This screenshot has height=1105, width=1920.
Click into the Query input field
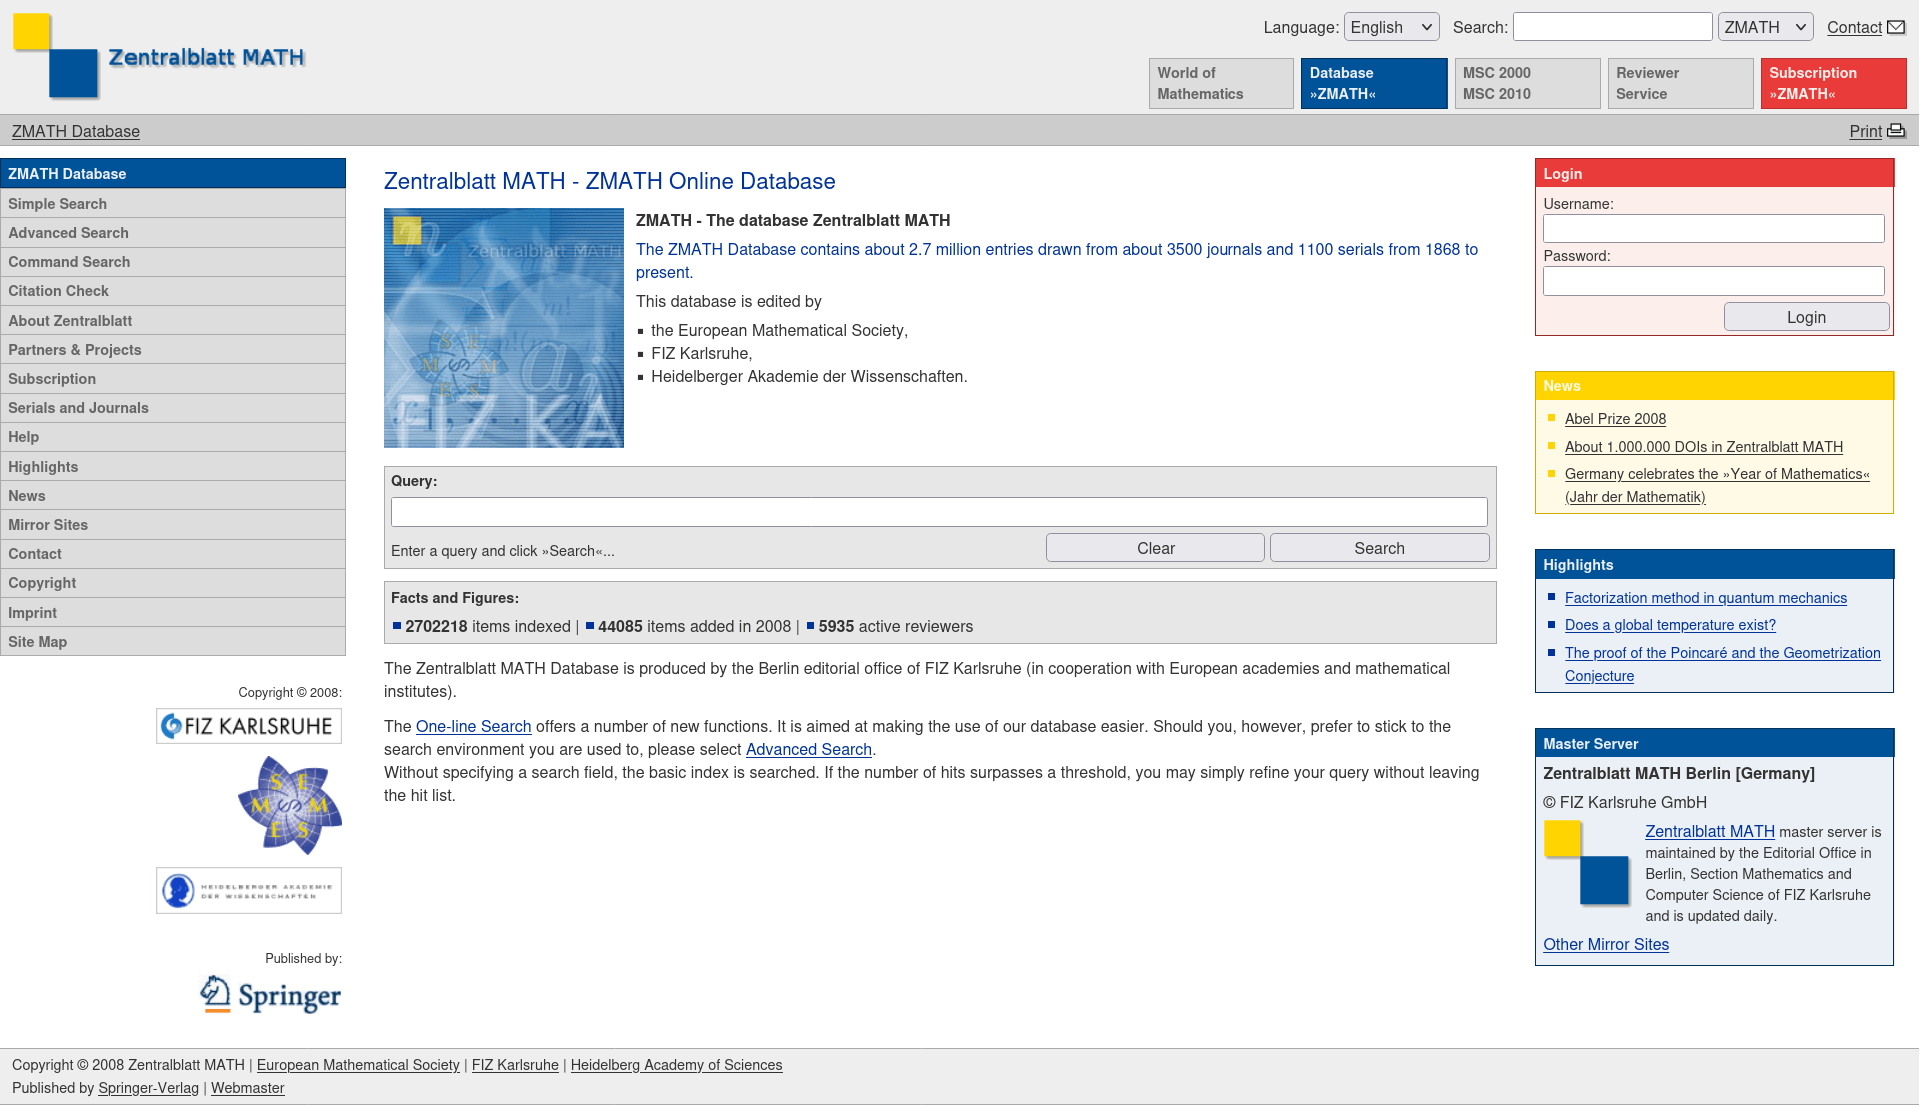tap(939, 512)
